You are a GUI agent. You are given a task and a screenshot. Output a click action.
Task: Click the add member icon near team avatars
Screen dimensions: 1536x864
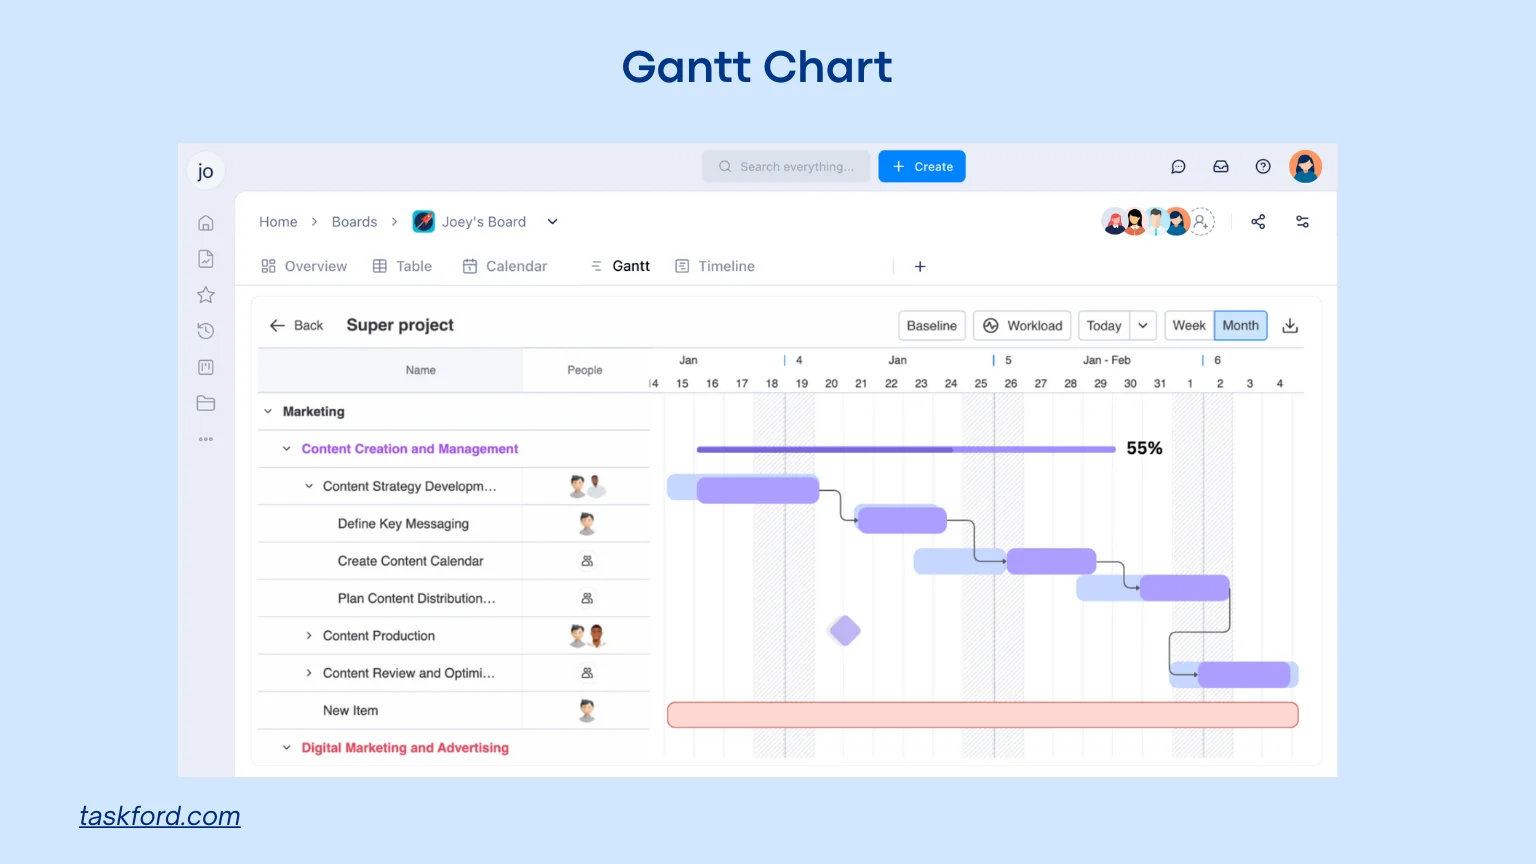1199,221
